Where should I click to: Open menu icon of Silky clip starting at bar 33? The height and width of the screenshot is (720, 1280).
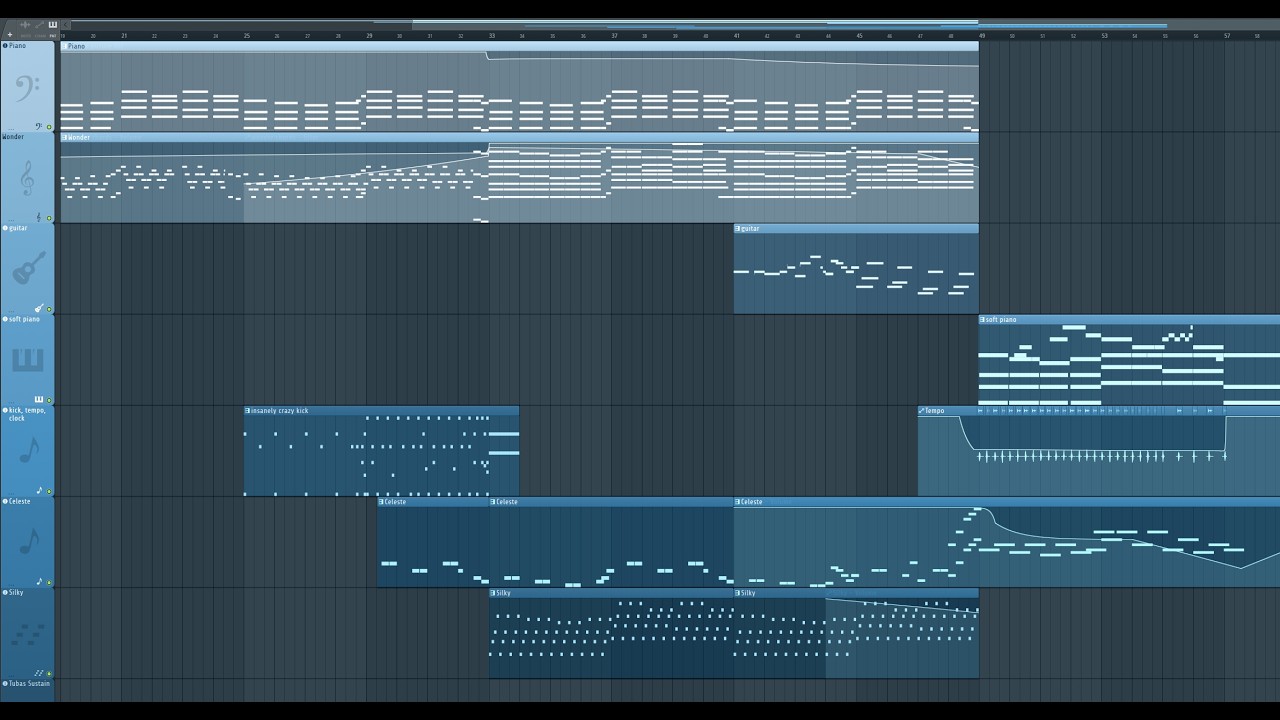point(493,592)
